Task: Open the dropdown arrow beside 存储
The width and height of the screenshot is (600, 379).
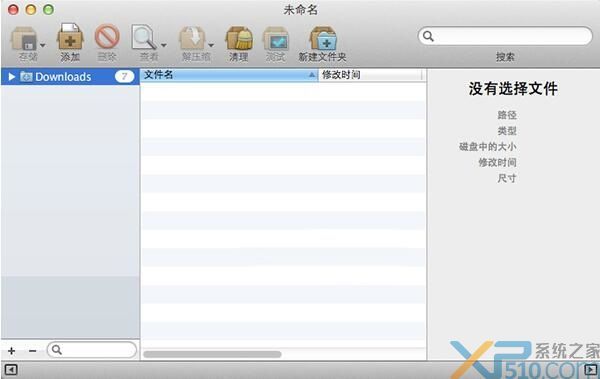Action: [43, 45]
